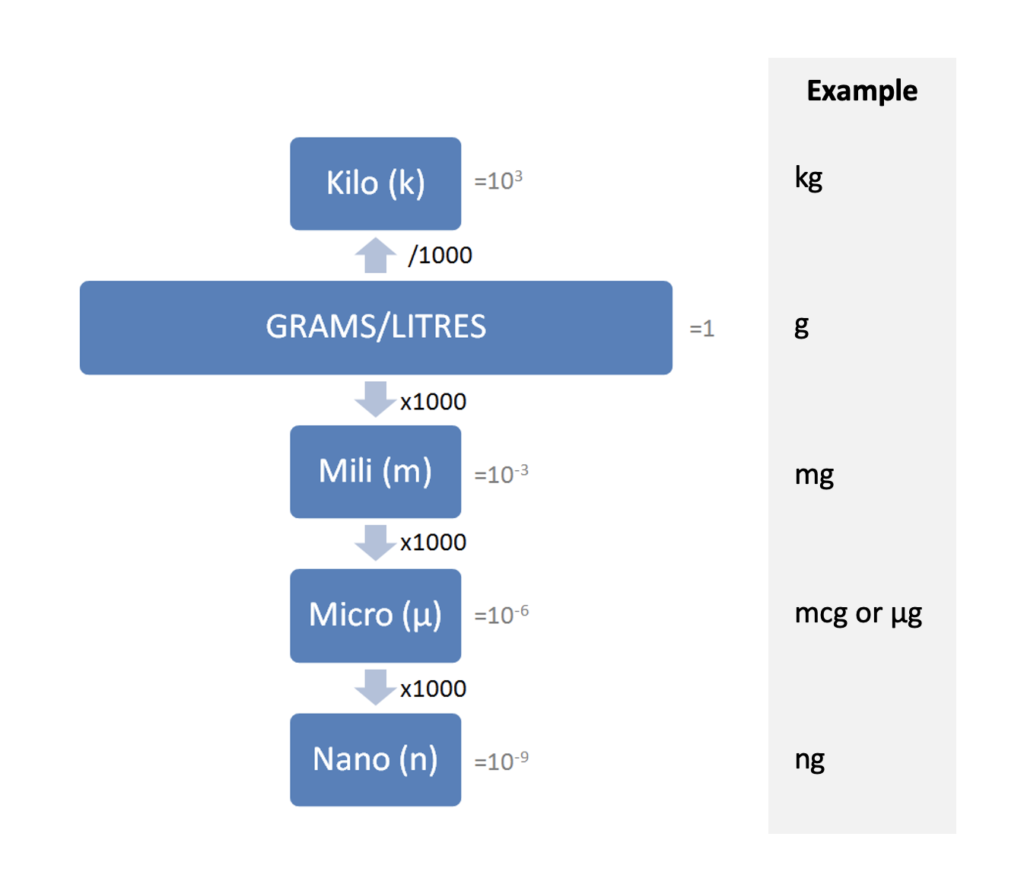Click the =10⁻⁹ label beside Nano

click(x=501, y=761)
